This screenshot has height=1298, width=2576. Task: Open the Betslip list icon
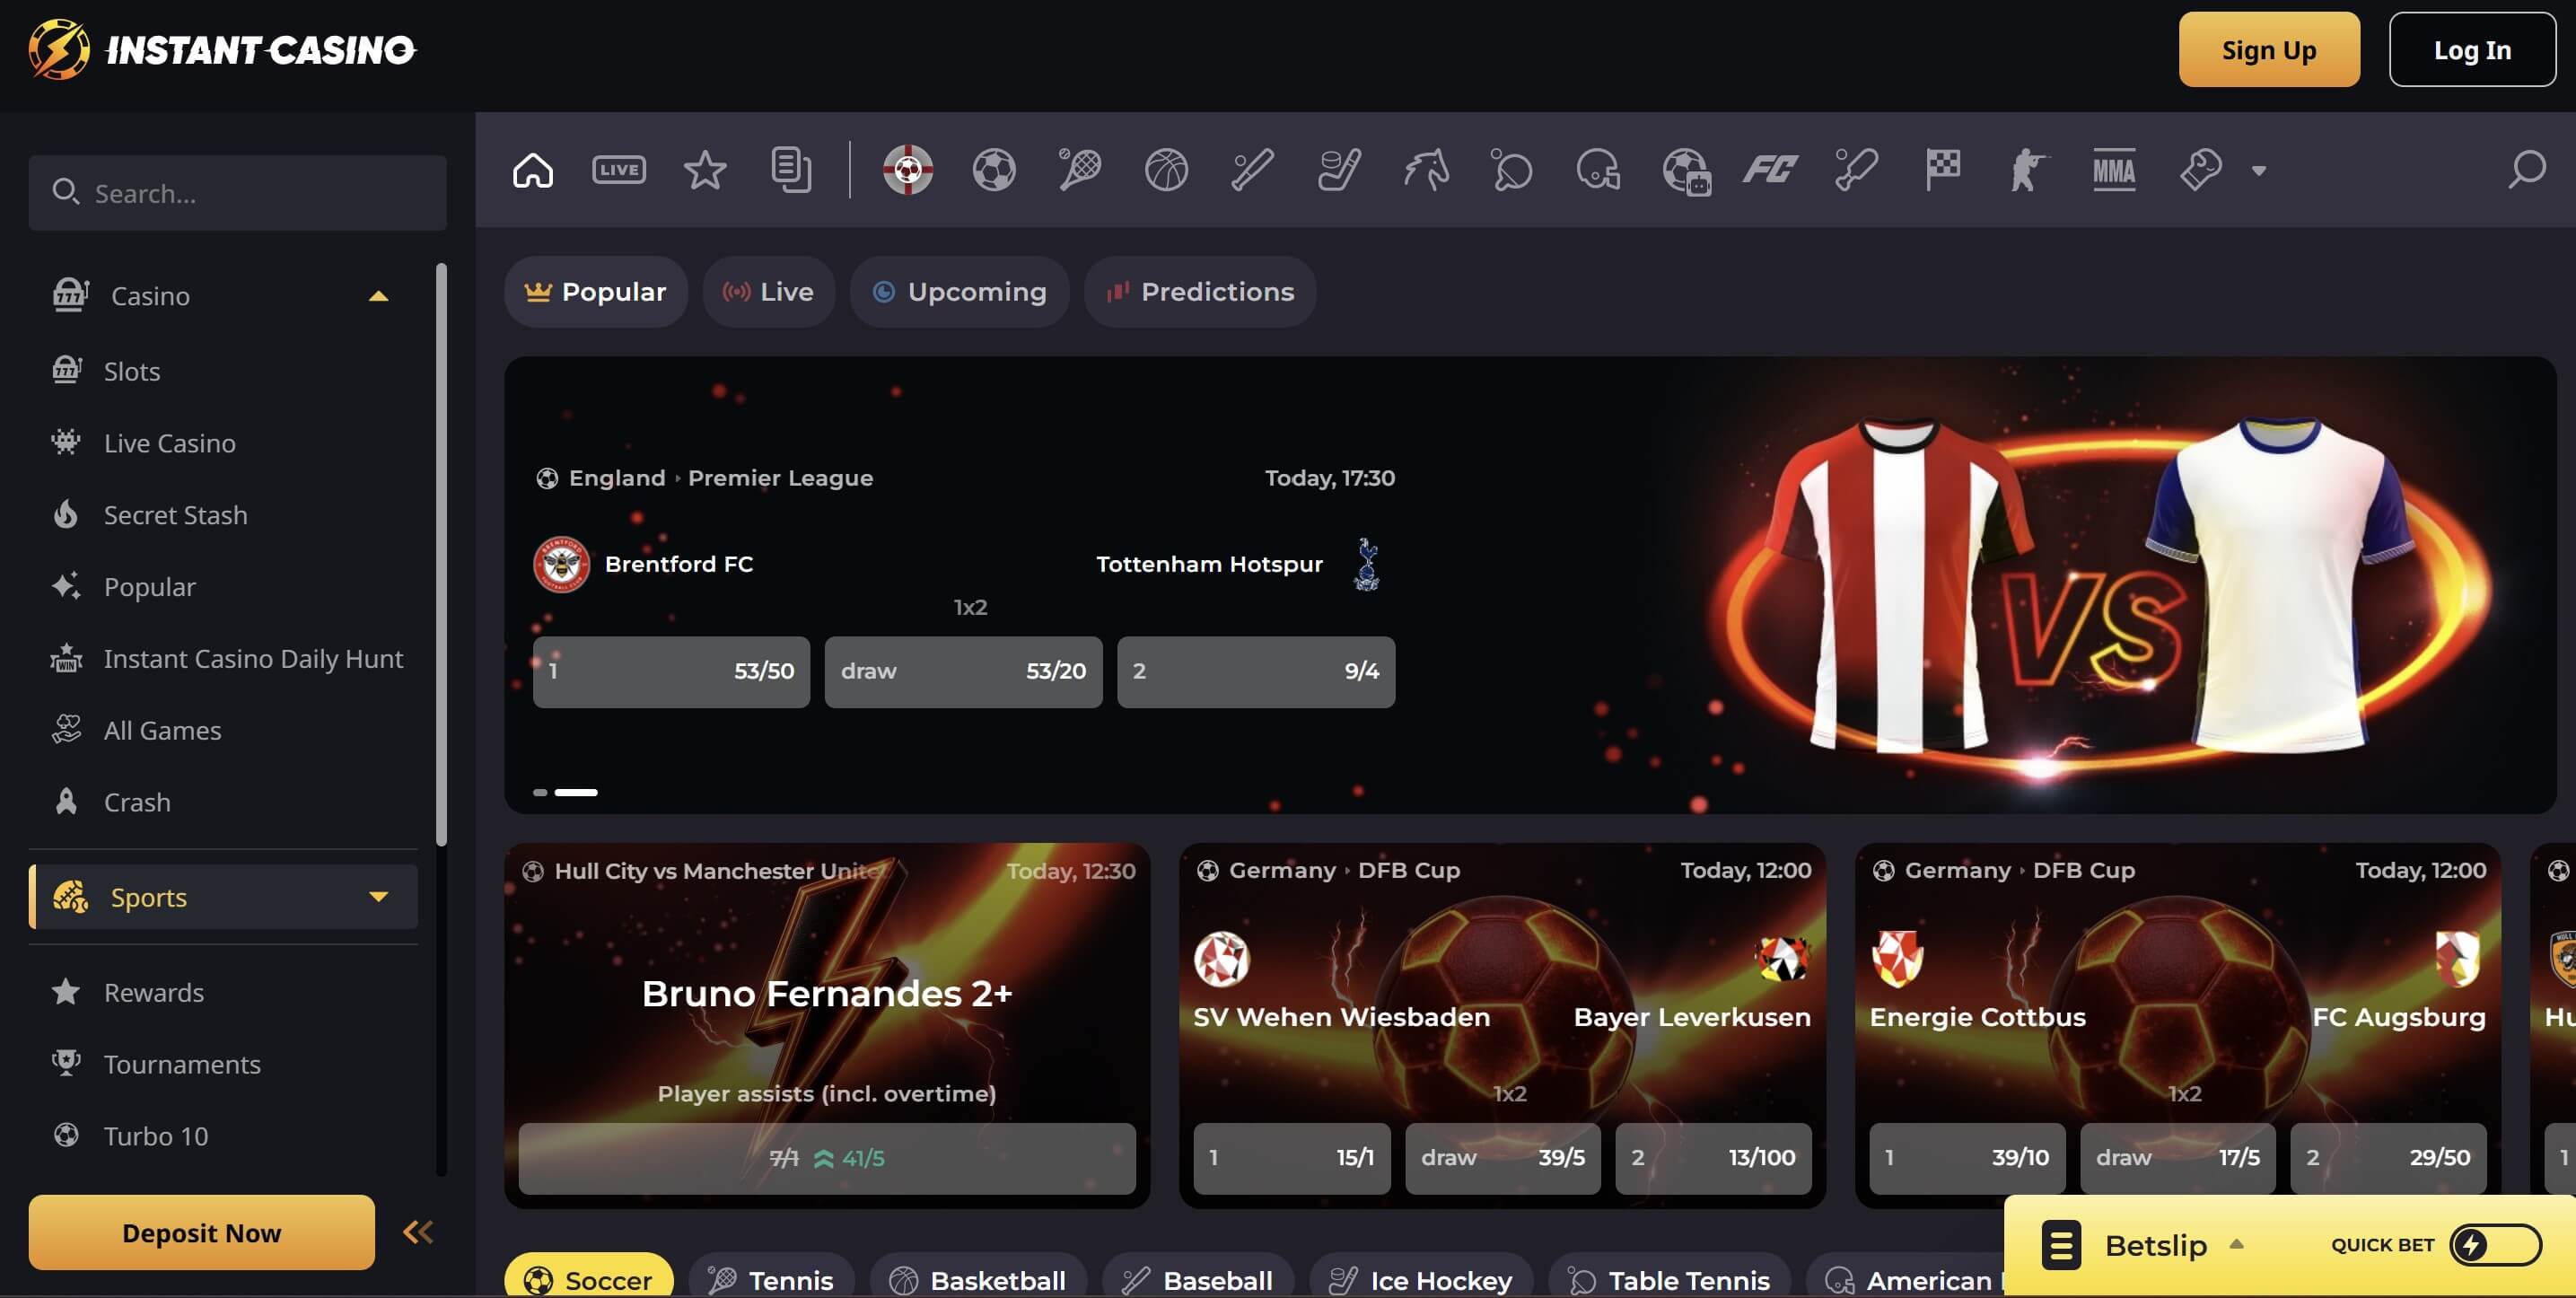(2060, 1245)
